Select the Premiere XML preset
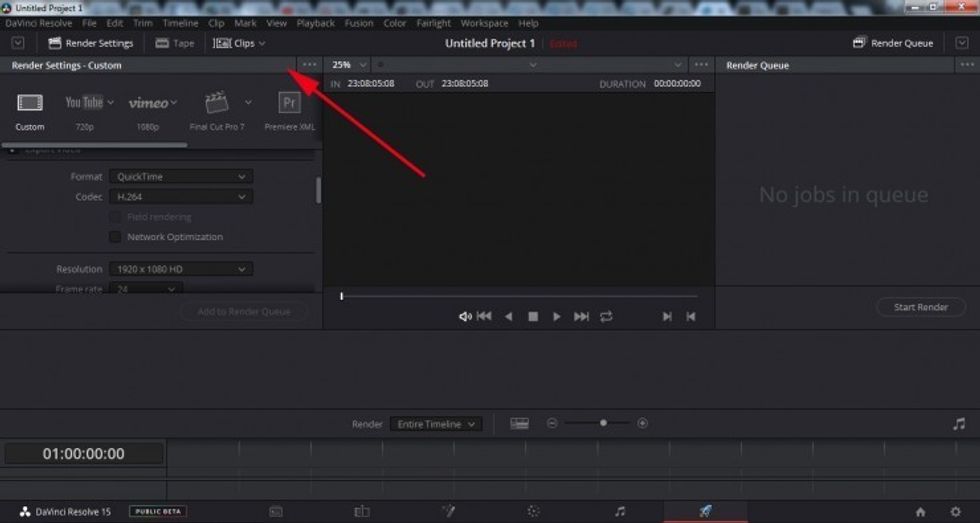The width and height of the screenshot is (980, 523). (289, 103)
